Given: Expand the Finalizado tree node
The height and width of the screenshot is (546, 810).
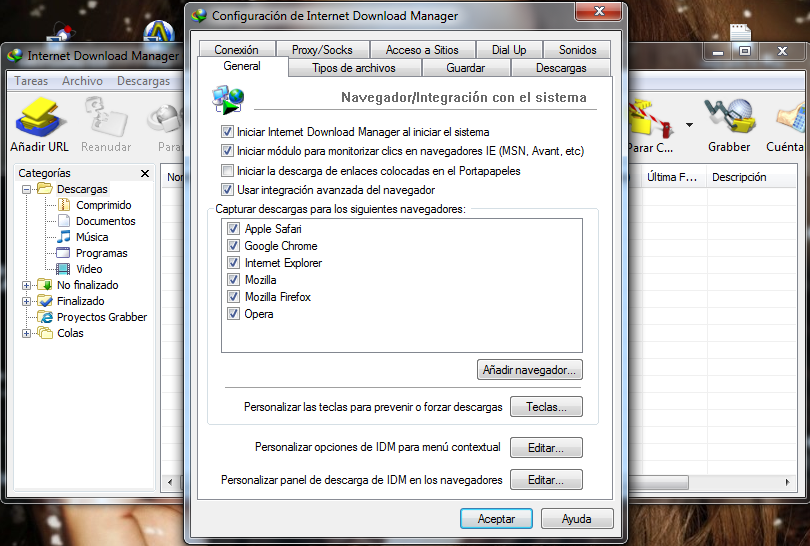Looking at the screenshot, I should point(26,301).
